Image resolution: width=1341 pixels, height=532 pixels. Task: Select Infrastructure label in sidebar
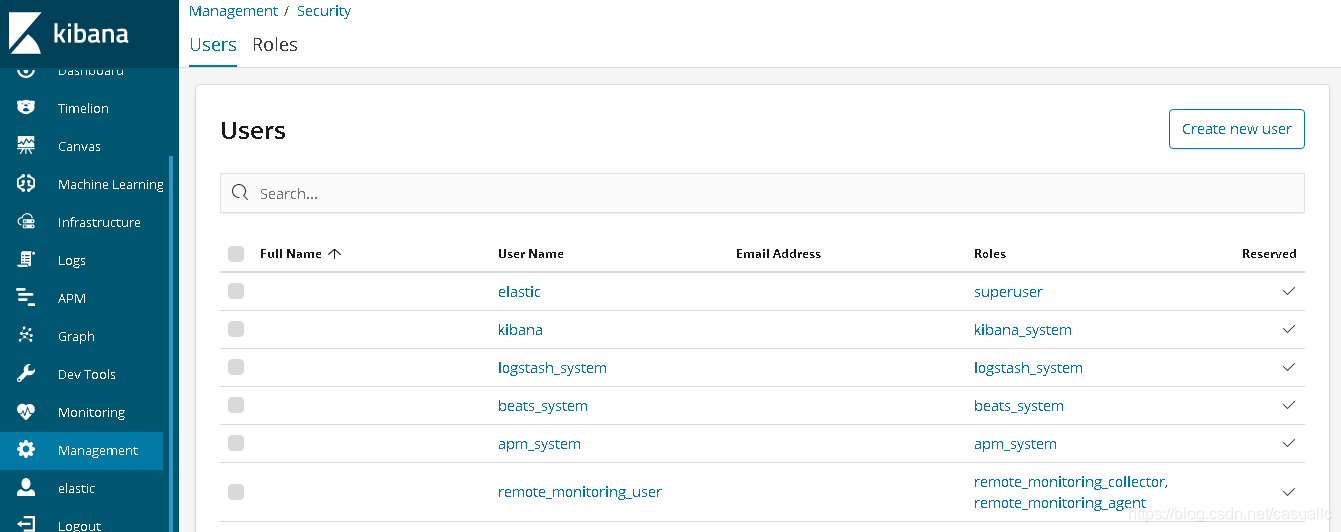point(99,222)
